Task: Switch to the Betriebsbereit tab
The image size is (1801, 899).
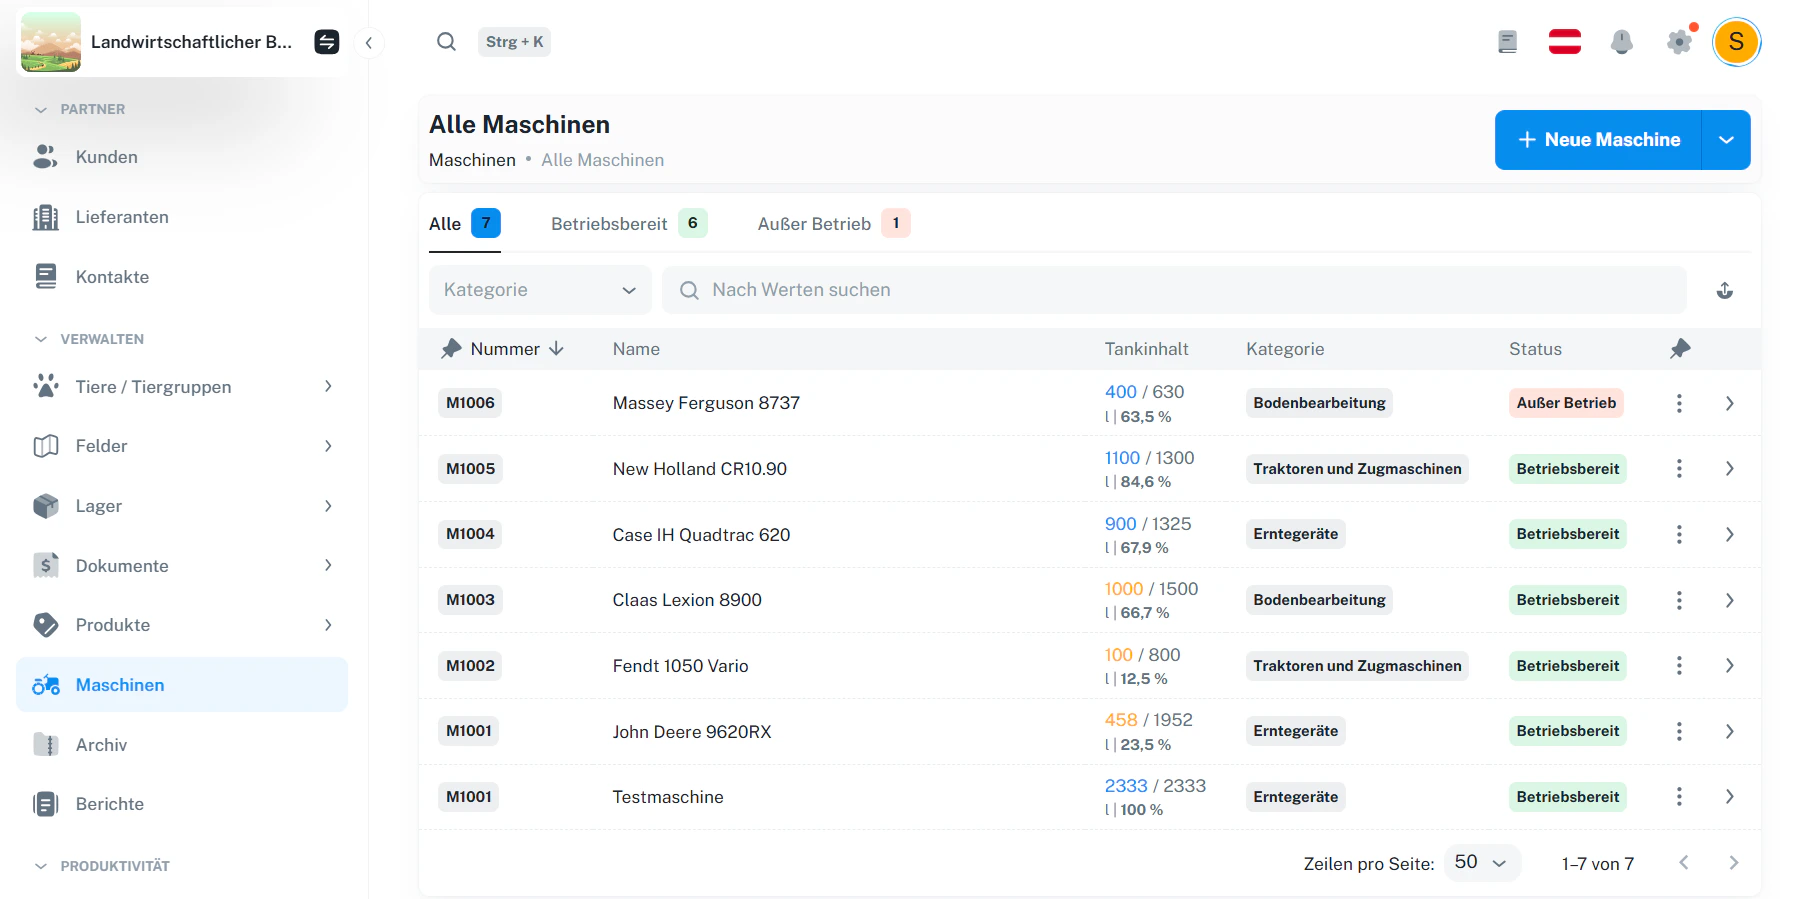Action: [629, 224]
